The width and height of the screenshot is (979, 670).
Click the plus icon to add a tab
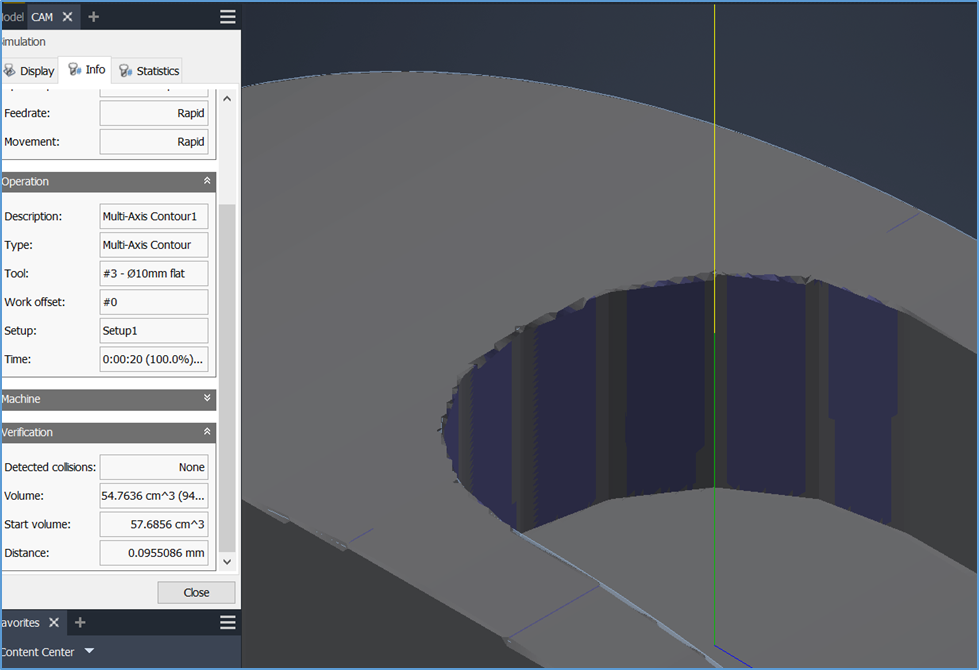click(93, 16)
